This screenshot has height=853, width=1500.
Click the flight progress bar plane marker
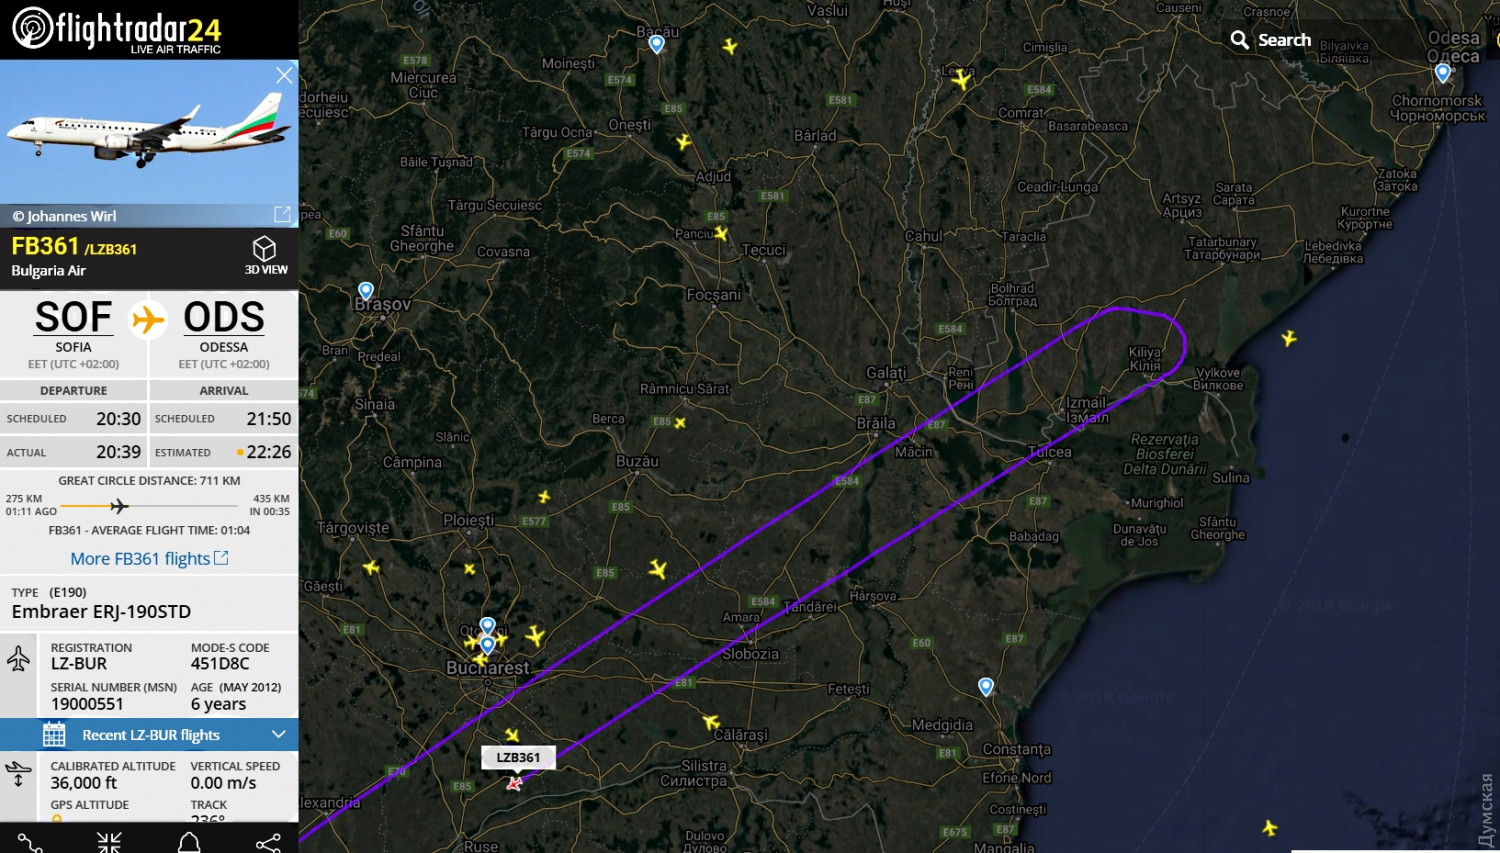119,506
